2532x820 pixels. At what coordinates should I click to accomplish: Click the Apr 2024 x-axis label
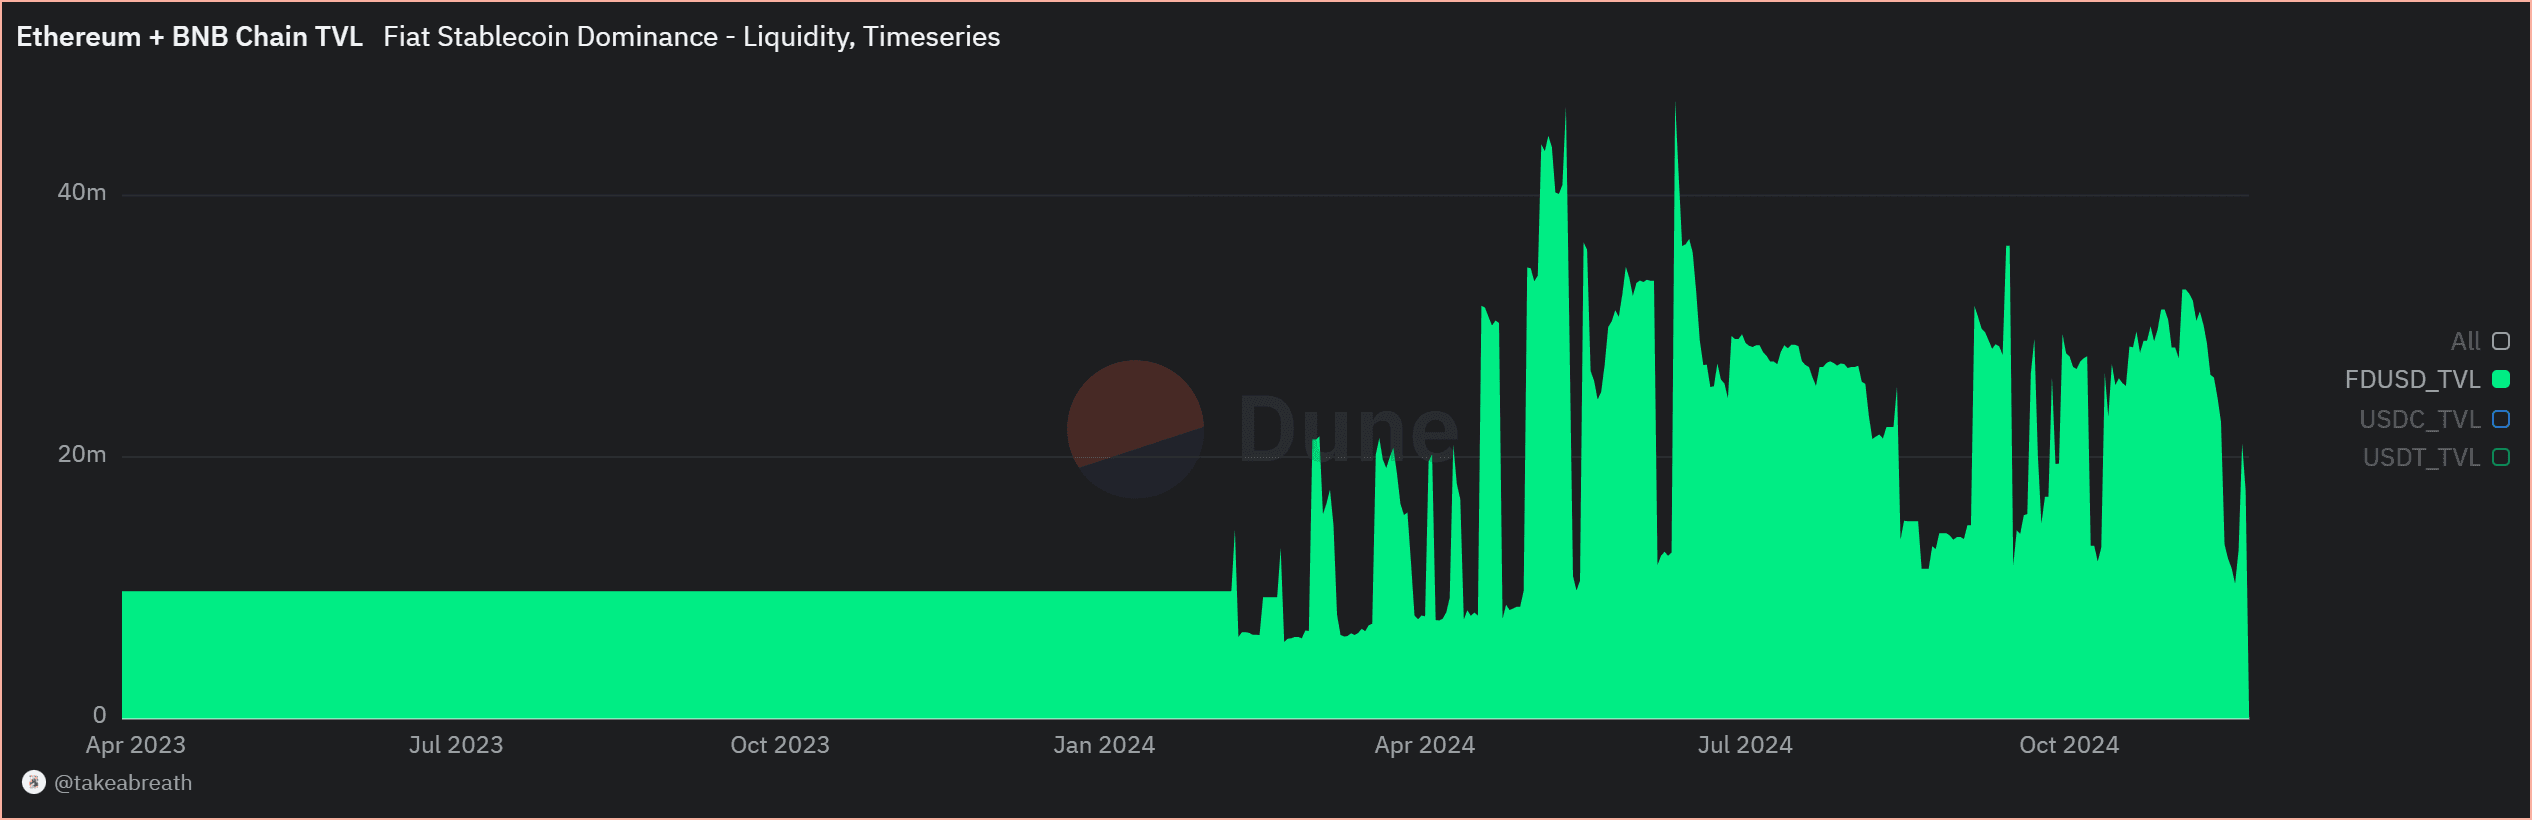pyautogui.click(x=1424, y=745)
